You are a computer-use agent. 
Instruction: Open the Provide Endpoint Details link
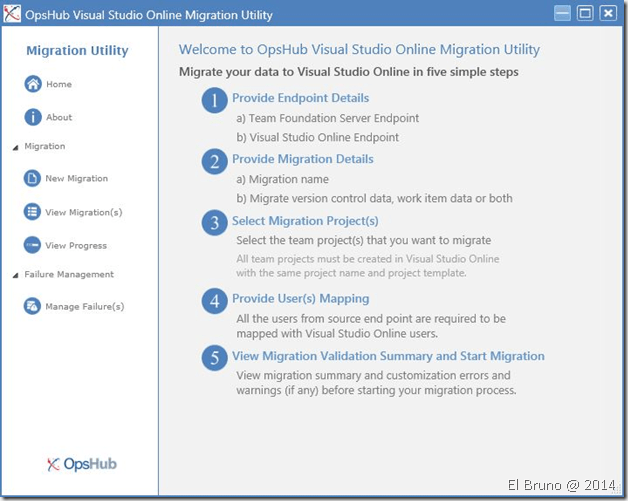300,98
